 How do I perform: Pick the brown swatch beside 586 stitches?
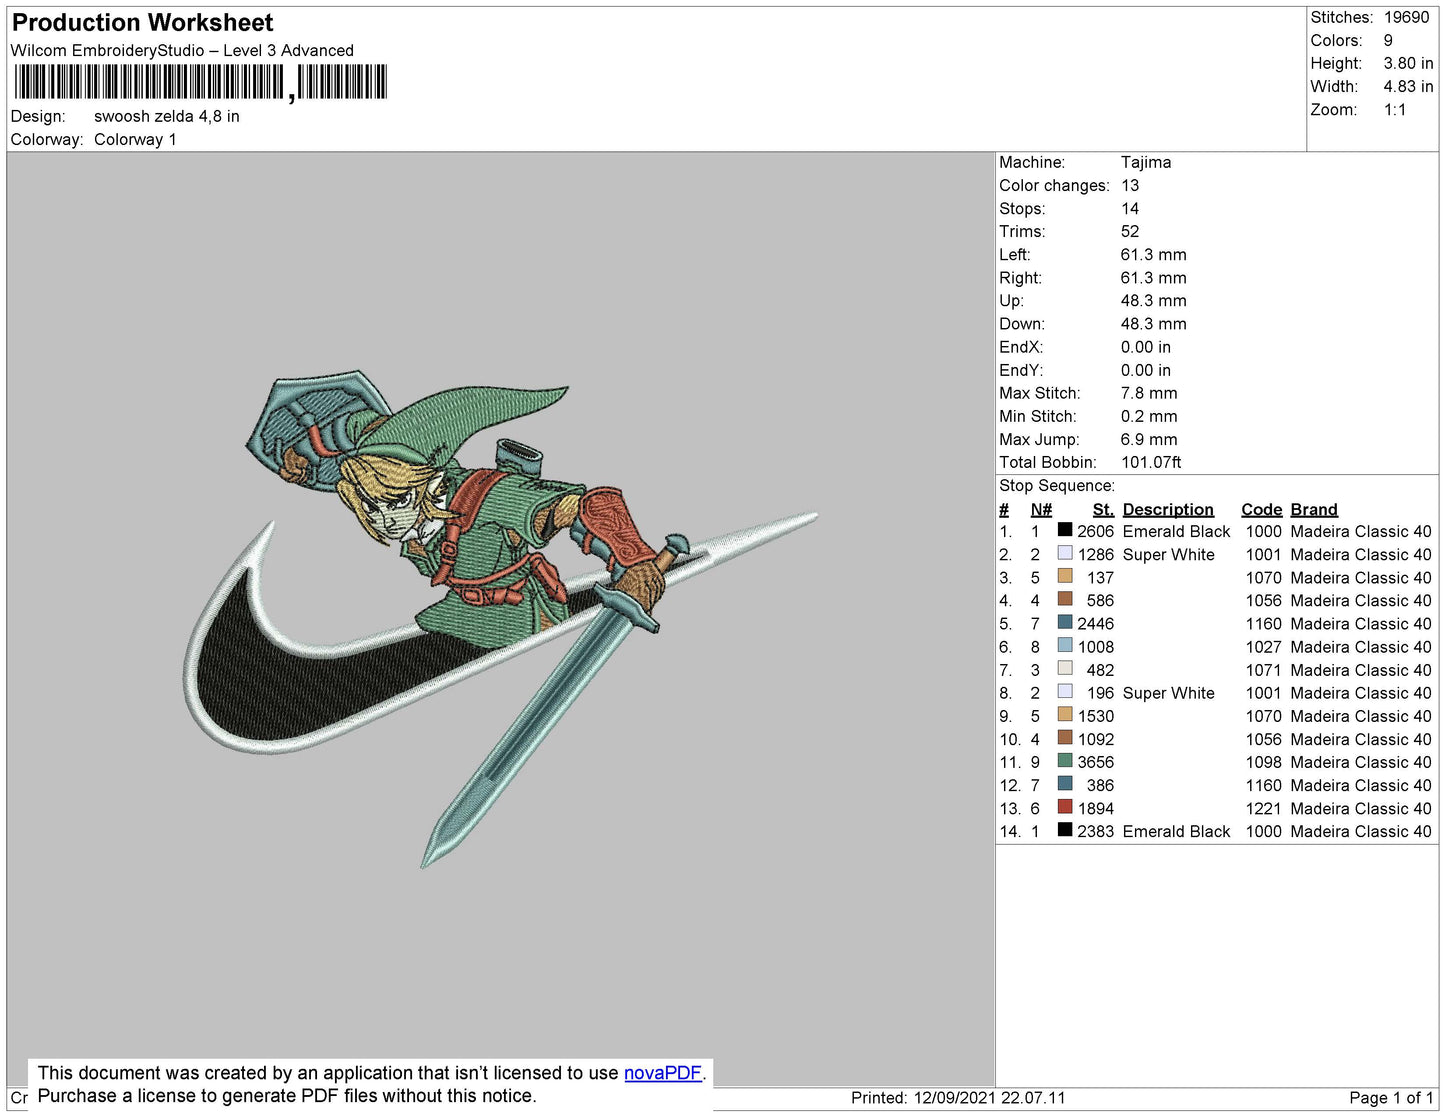1065,600
